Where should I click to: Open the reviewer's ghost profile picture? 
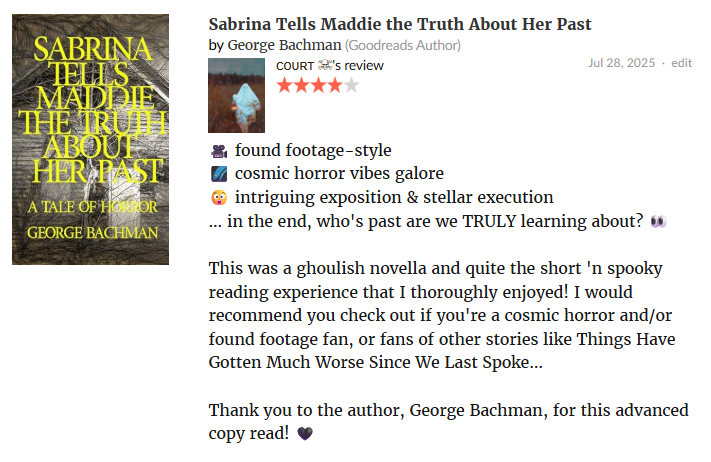pyautogui.click(x=236, y=96)
